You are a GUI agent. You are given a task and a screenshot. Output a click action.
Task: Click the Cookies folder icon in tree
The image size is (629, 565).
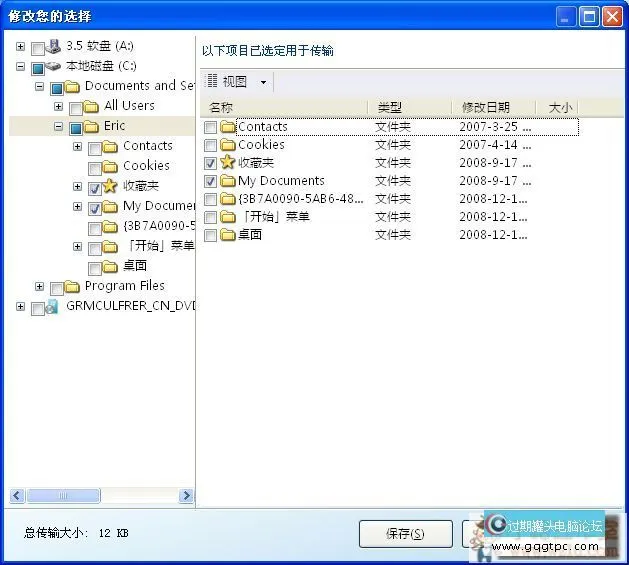(x=110, y=167)
